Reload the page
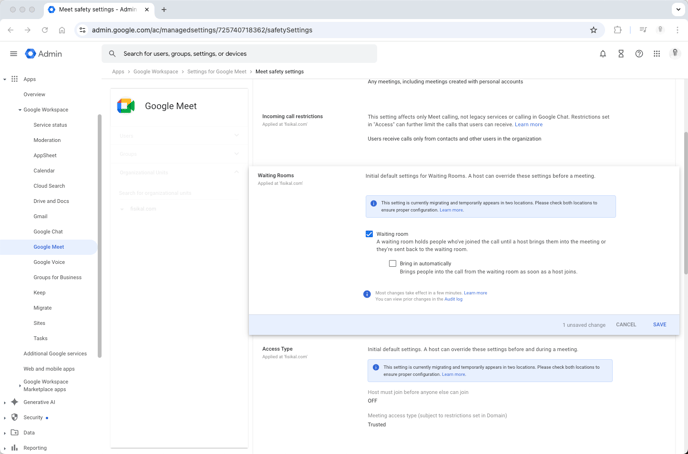688x454 pixels. tap(45, 30)
